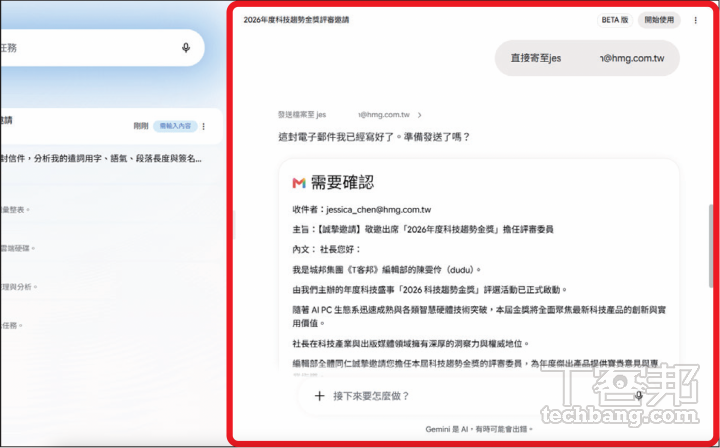Click the line 由我們主辦的年度科技盛事
The image size is (720, 448).
coord(430,290)
